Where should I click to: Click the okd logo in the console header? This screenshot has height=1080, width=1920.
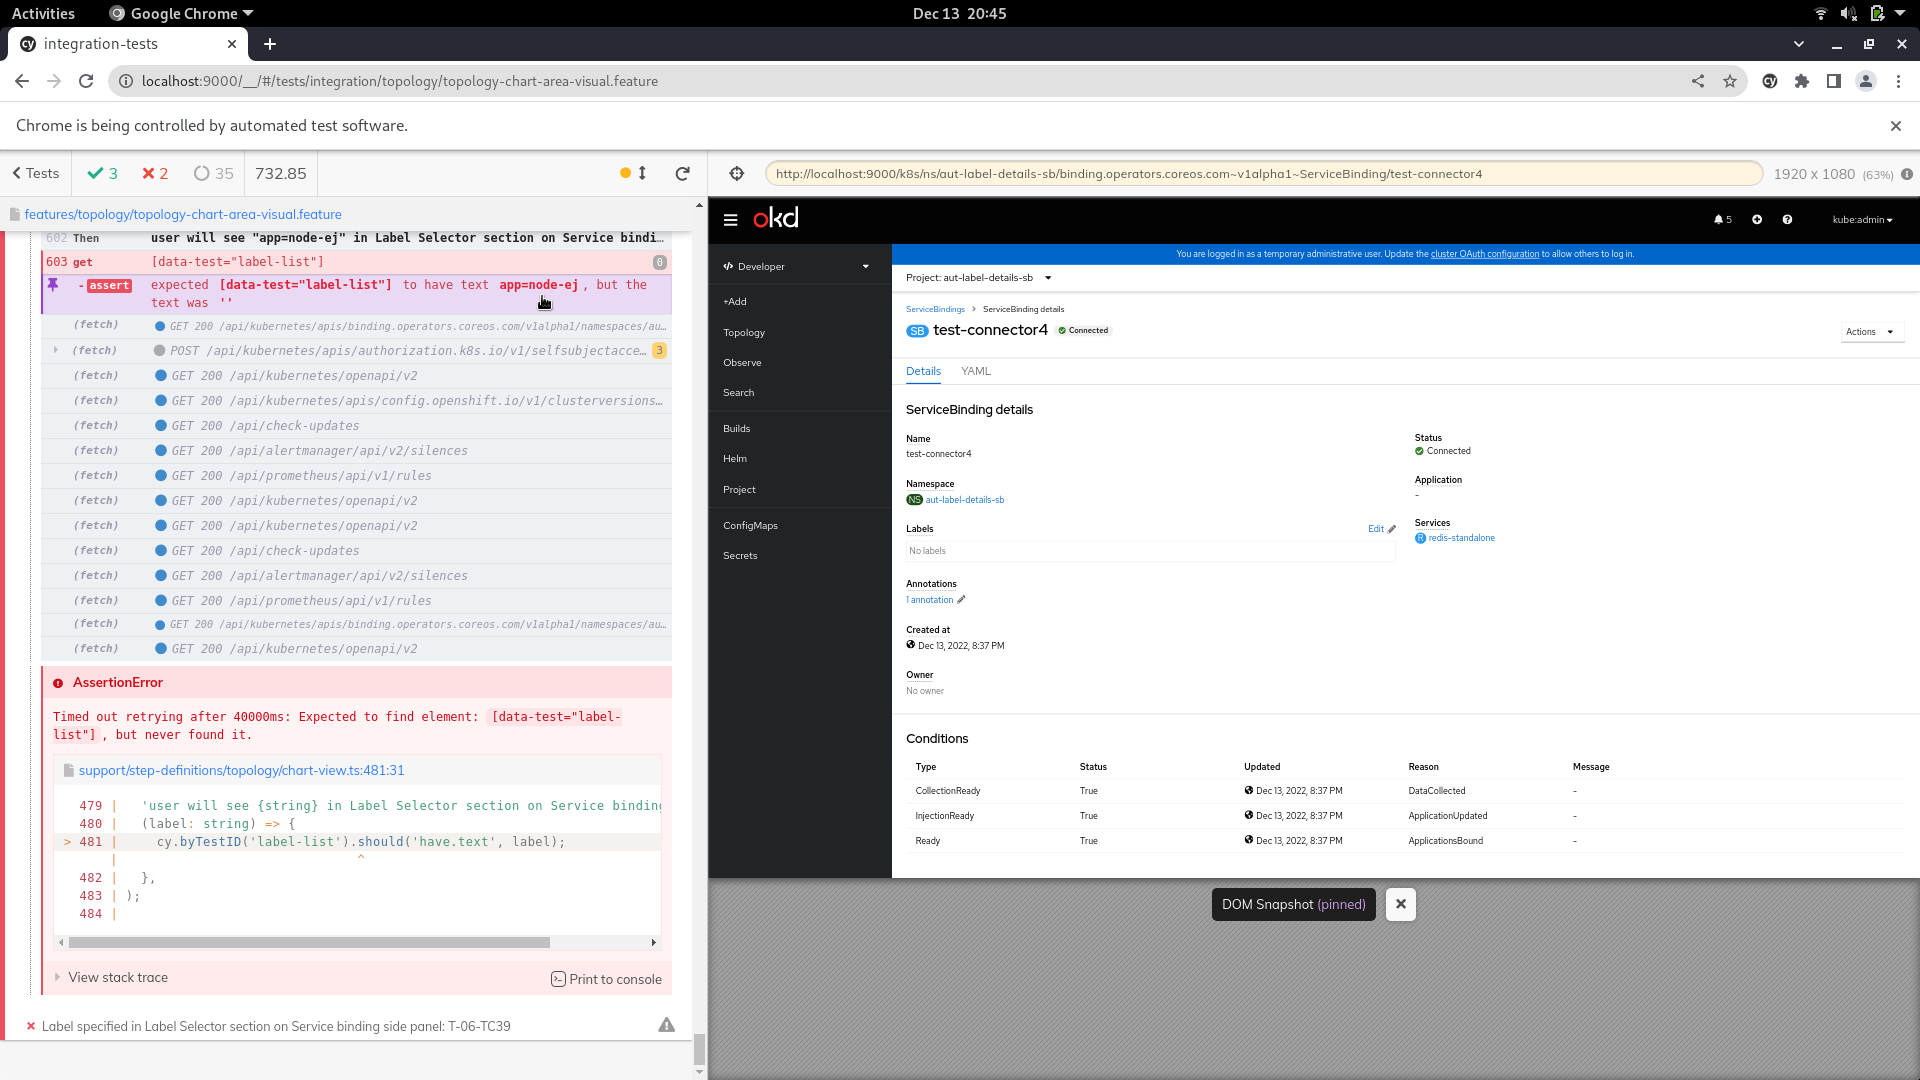776,218
